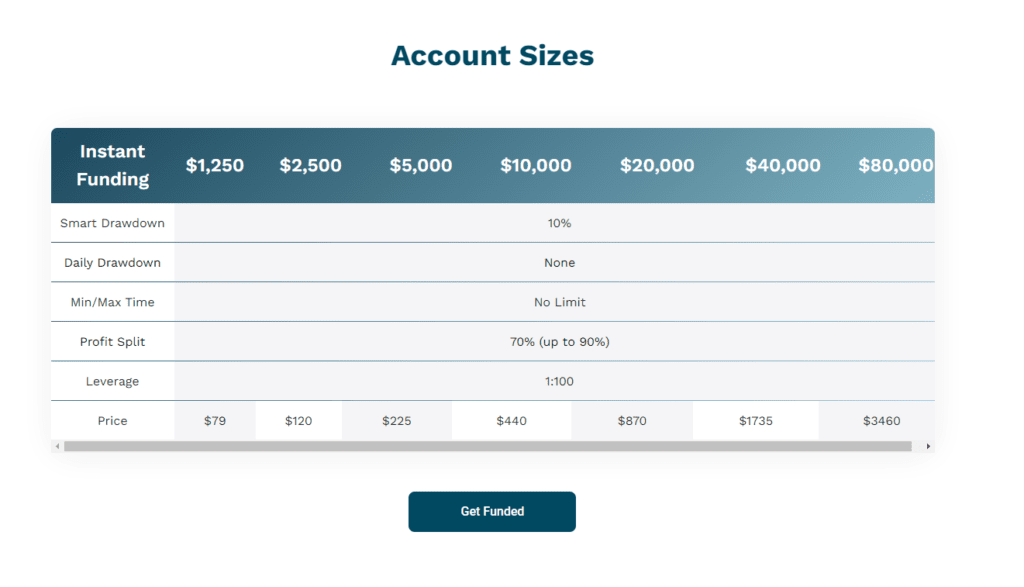Click the $79 price cell
The width and height of the screenshot is (1024, 587).
coord(215,421)
